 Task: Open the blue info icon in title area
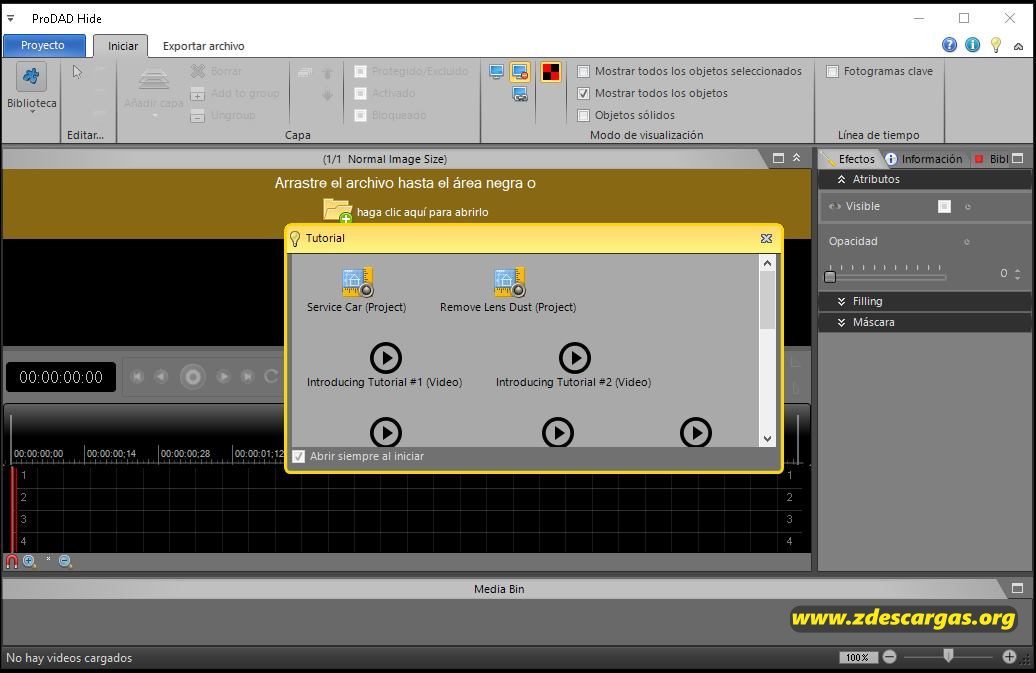point(973,45)
